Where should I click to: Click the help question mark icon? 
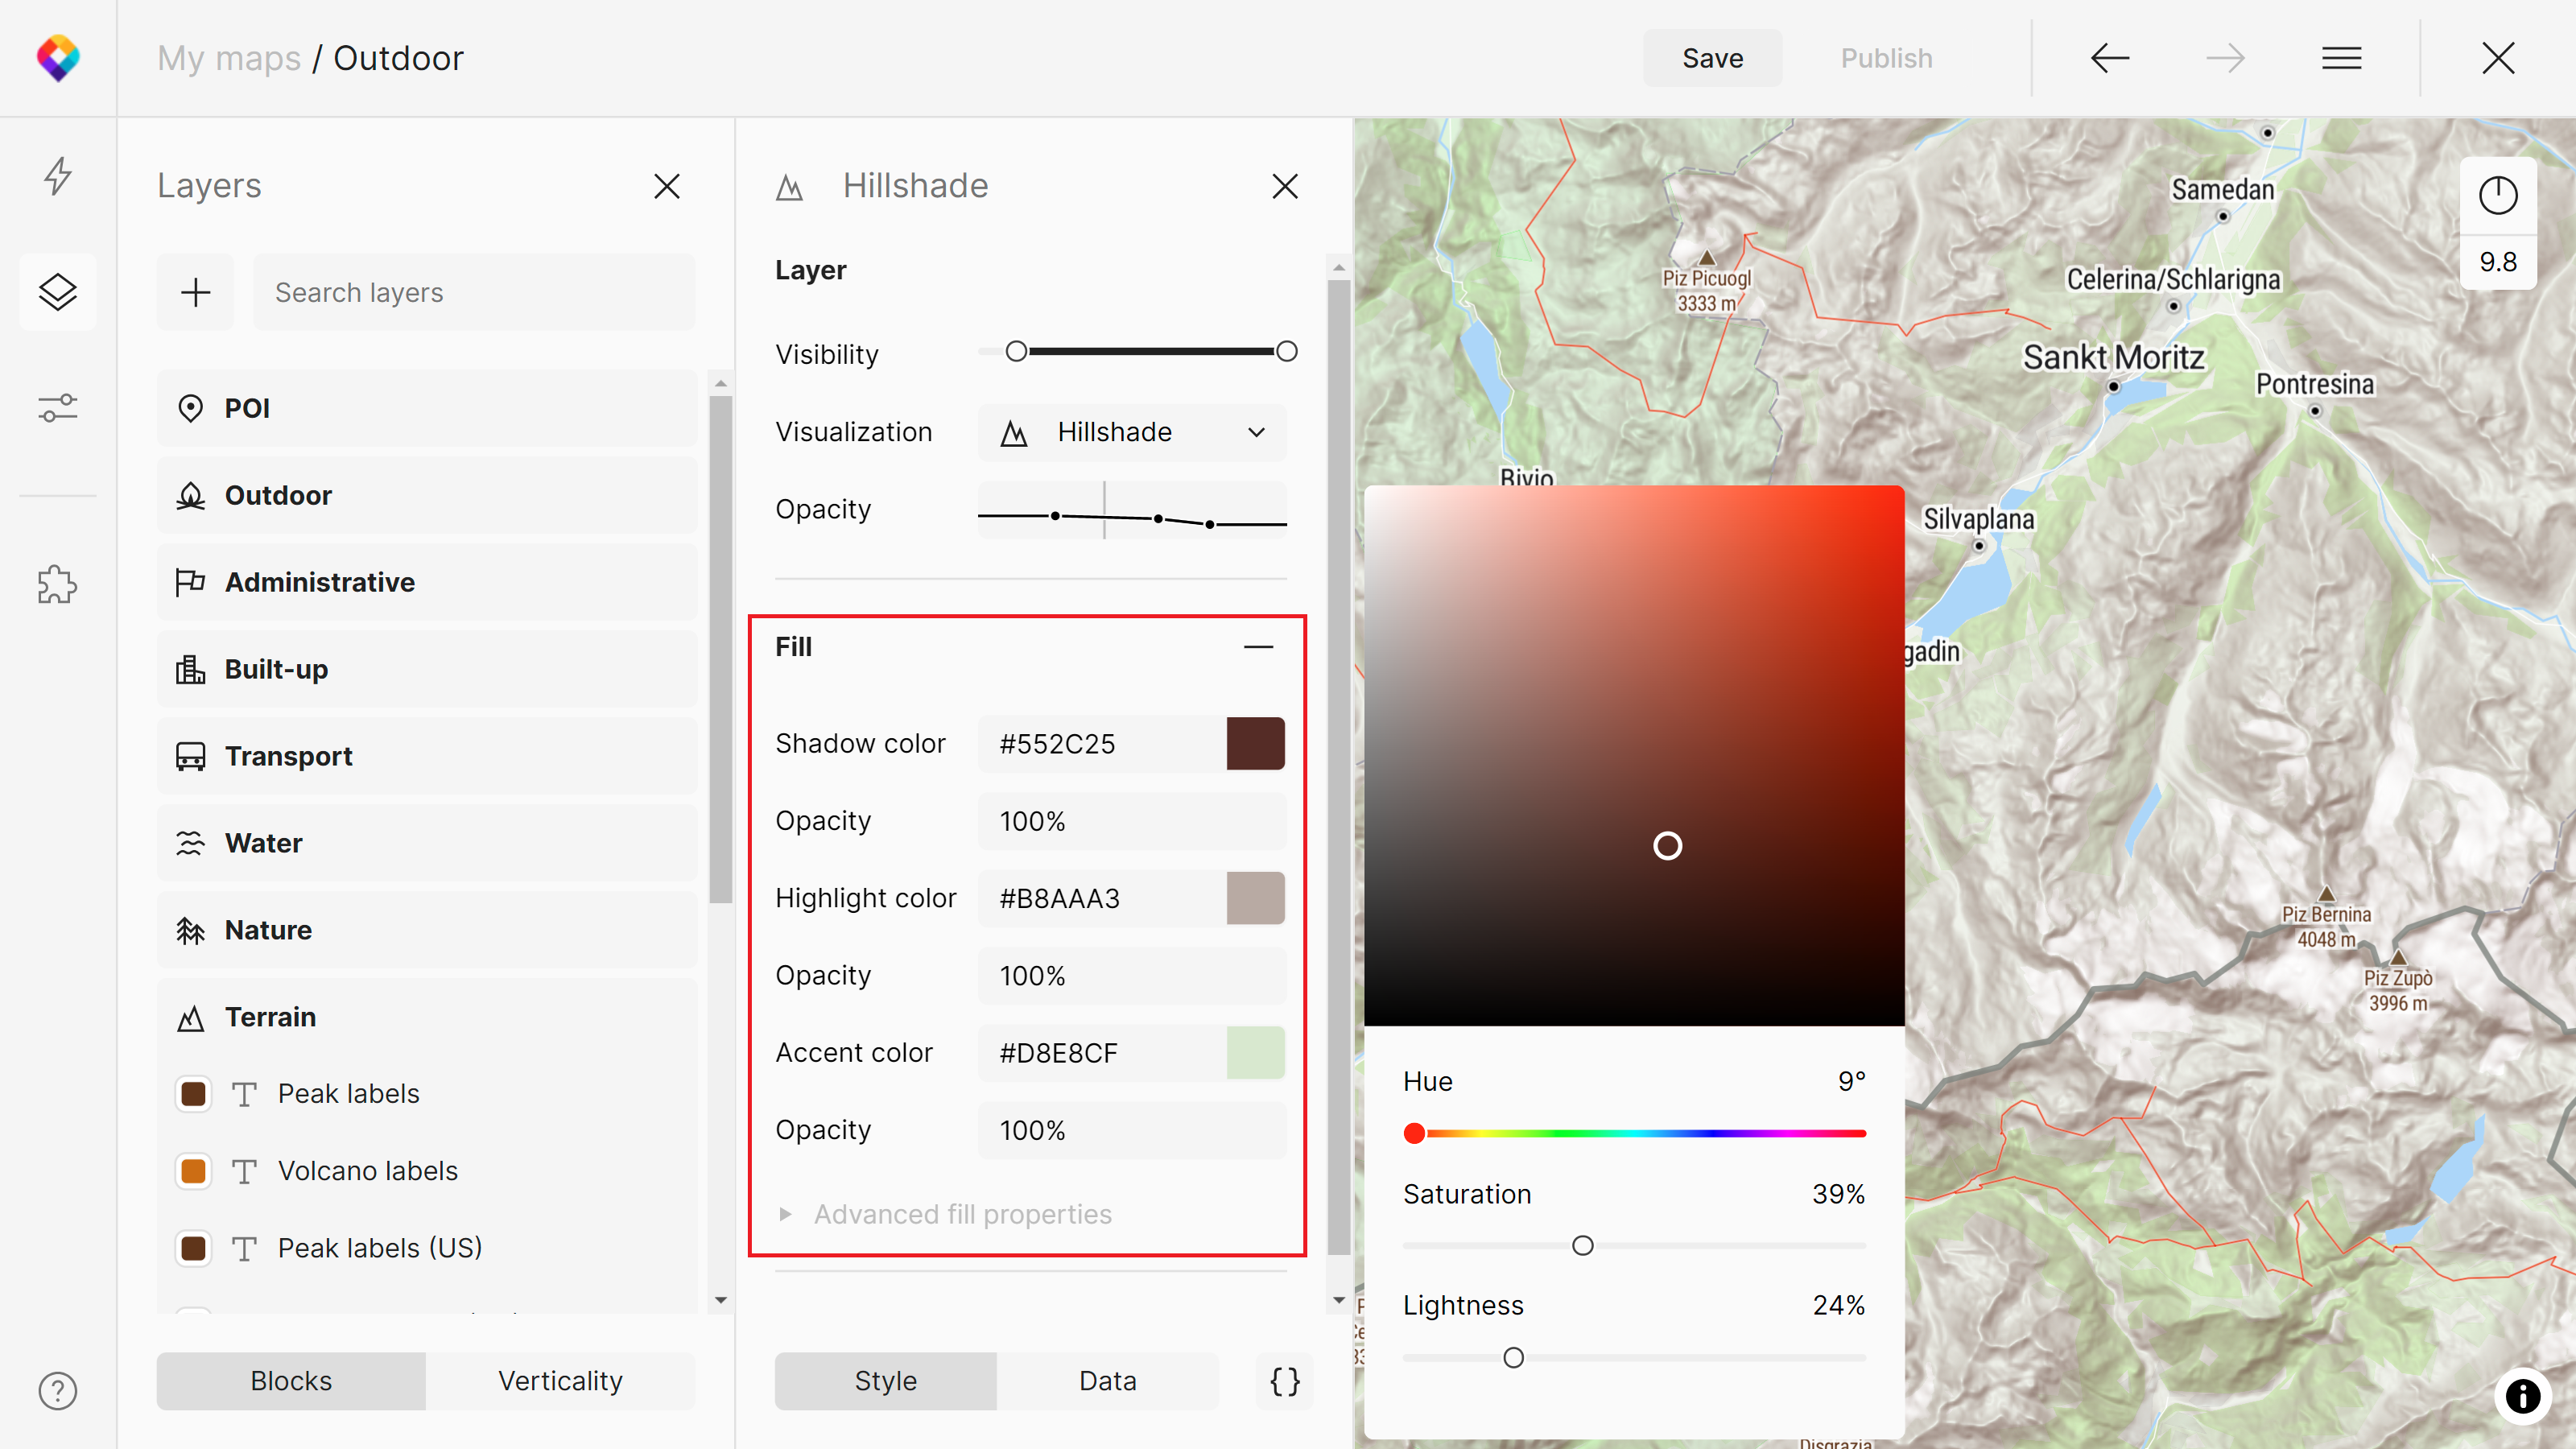[x=58, y=1390]
